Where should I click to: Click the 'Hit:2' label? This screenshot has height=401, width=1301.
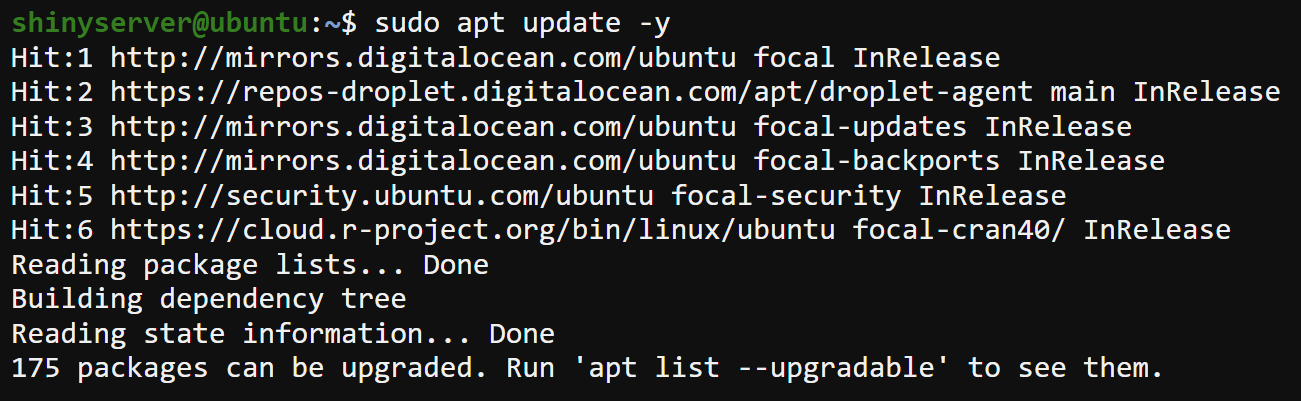click(52, 93)
